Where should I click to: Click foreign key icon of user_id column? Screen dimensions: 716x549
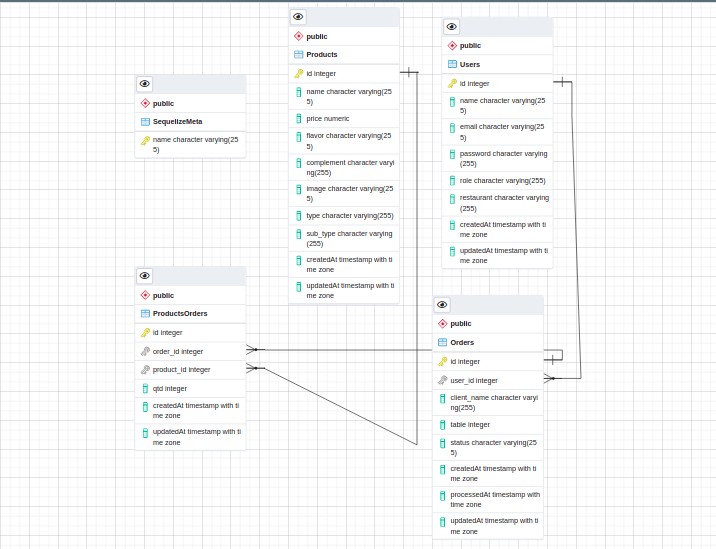coord(442,380)
